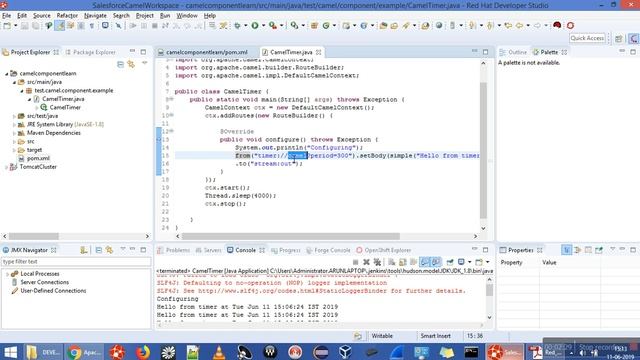The width and height of the screenshot is (640, 360).
Task: Open dropdown arrow next to New icon
Action: [x=16, y=26]
